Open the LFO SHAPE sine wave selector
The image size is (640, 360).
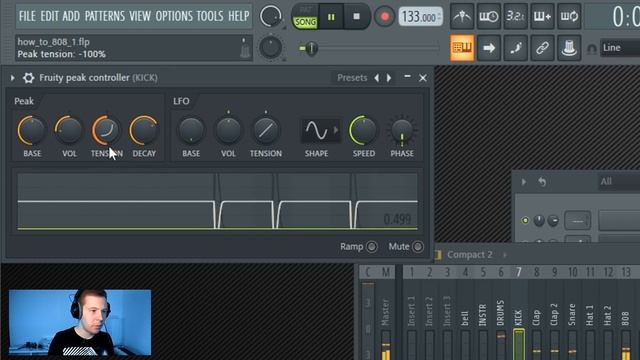click(x=320, y=131)
